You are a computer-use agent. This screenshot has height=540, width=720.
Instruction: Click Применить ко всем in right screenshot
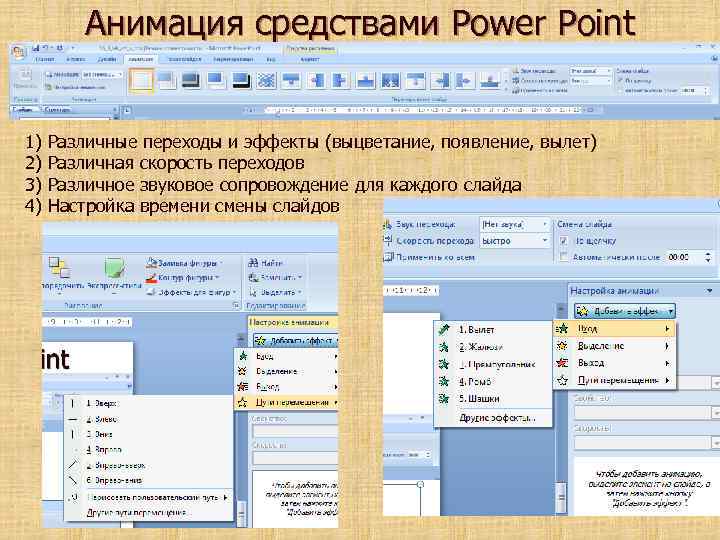tap(429, 257)
